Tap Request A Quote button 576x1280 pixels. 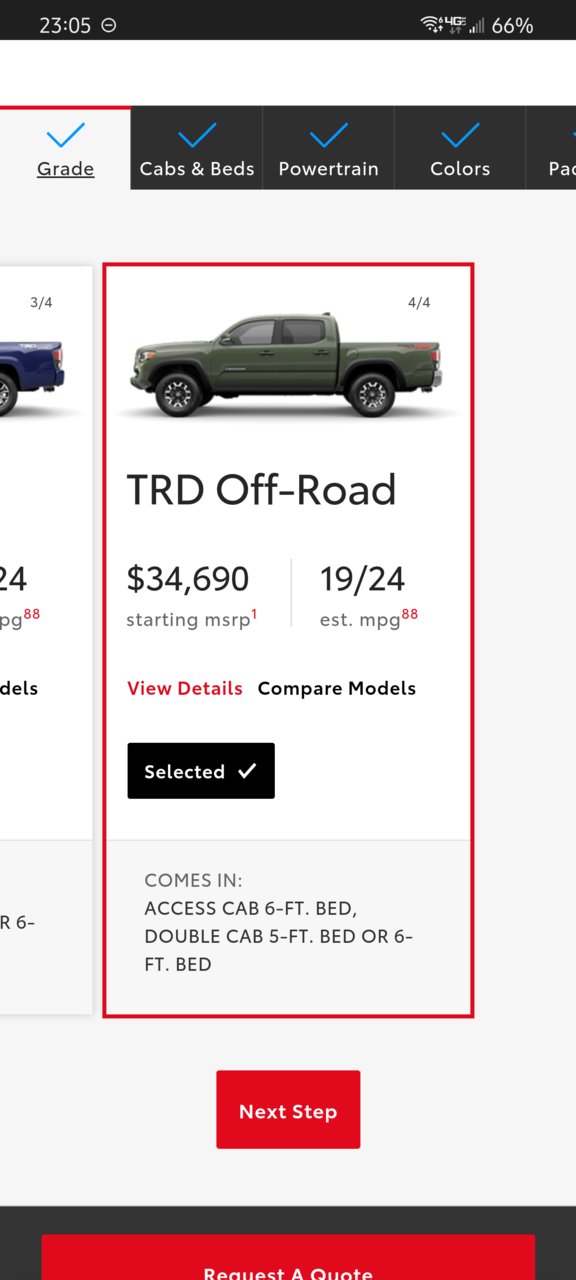pos(288,1262)
